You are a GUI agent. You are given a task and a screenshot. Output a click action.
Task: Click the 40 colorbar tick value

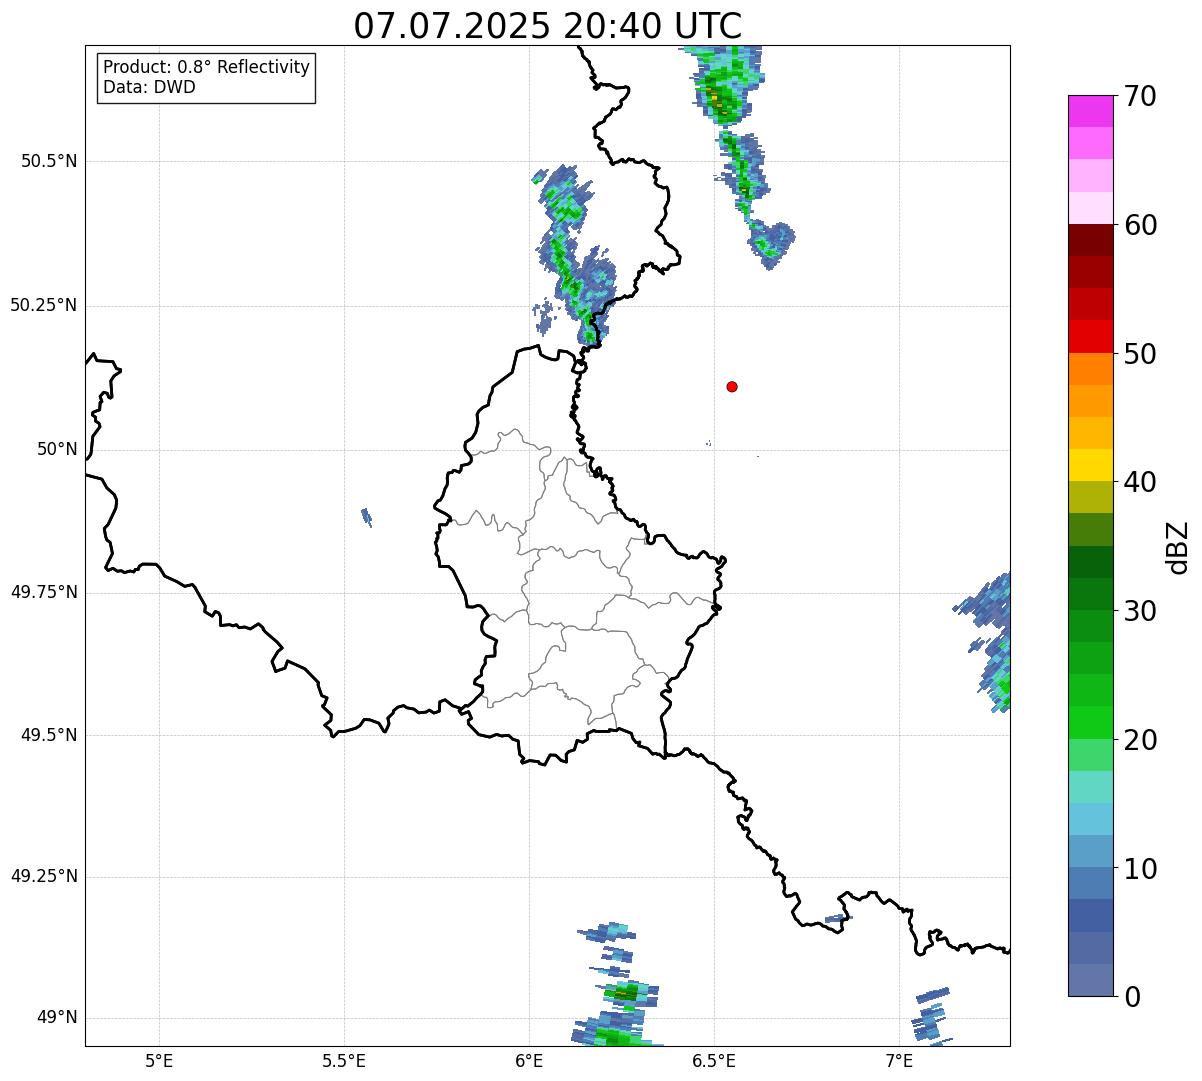1140,482
